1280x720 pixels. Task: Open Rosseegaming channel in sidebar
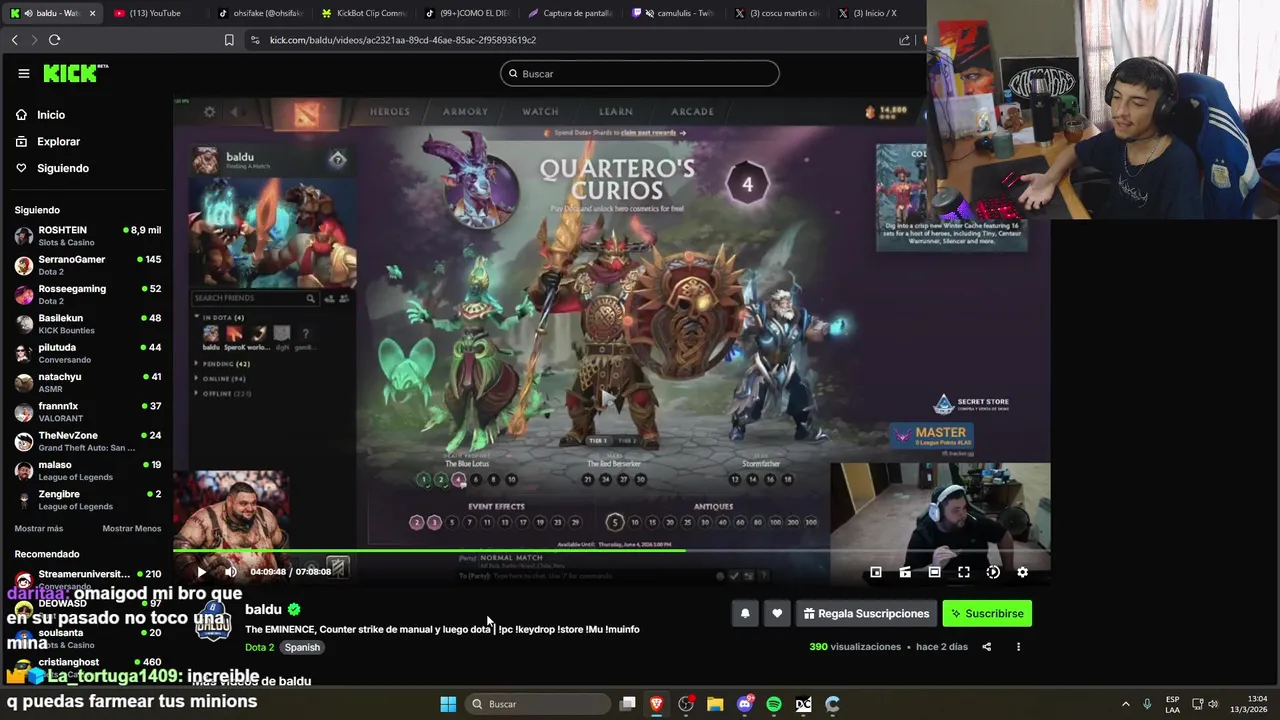[x=88, y=294]
